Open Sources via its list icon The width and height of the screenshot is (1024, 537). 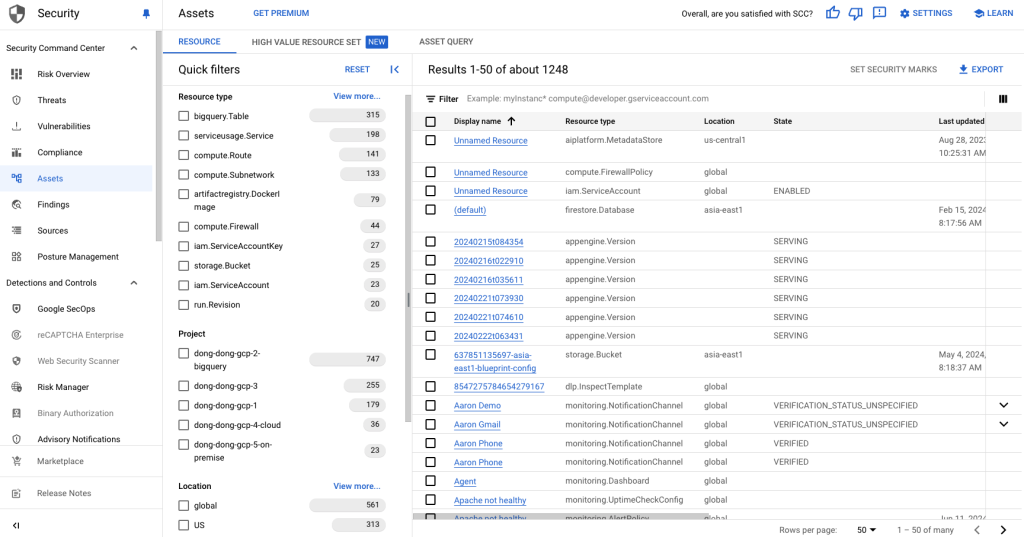click(x=16, y=231)
